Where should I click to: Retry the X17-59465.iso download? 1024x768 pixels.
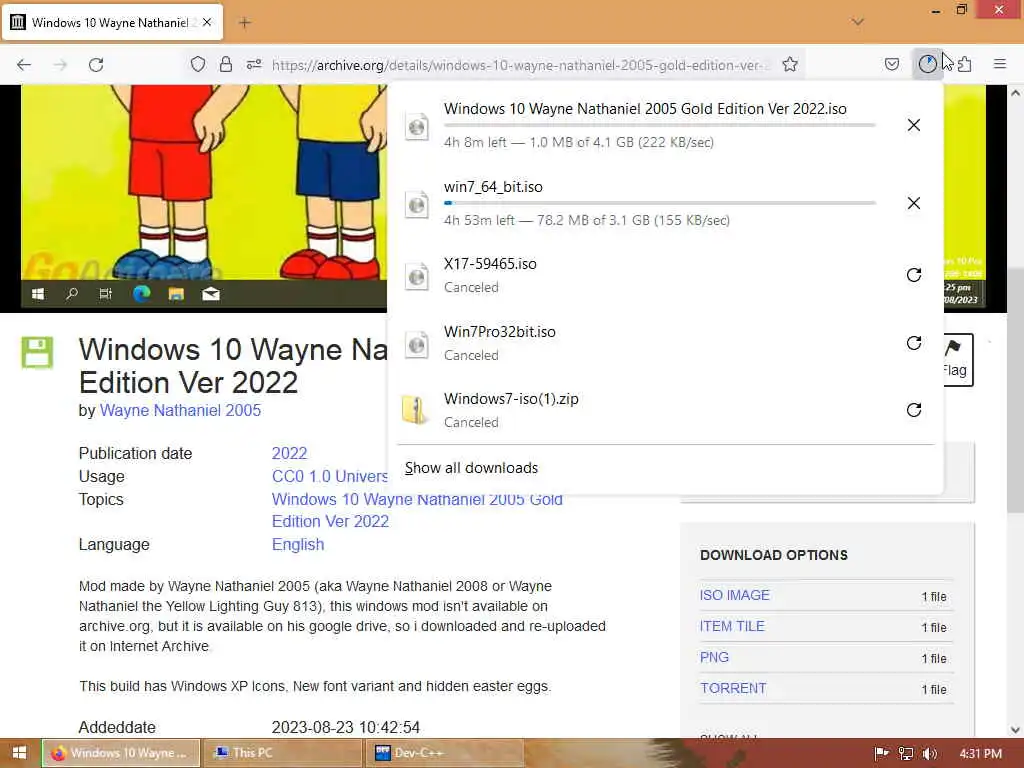914,275
